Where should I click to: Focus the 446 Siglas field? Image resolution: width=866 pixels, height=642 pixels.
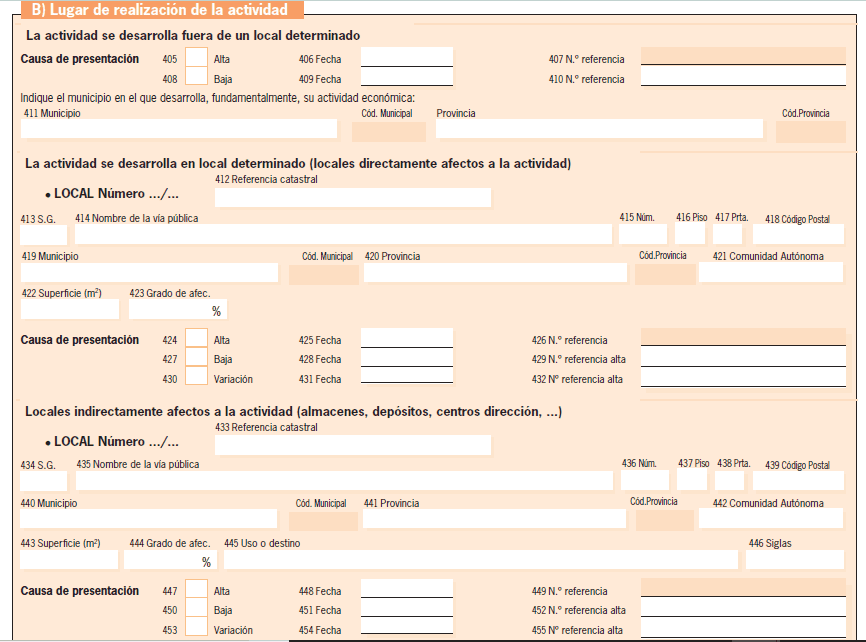click(795, 560)
